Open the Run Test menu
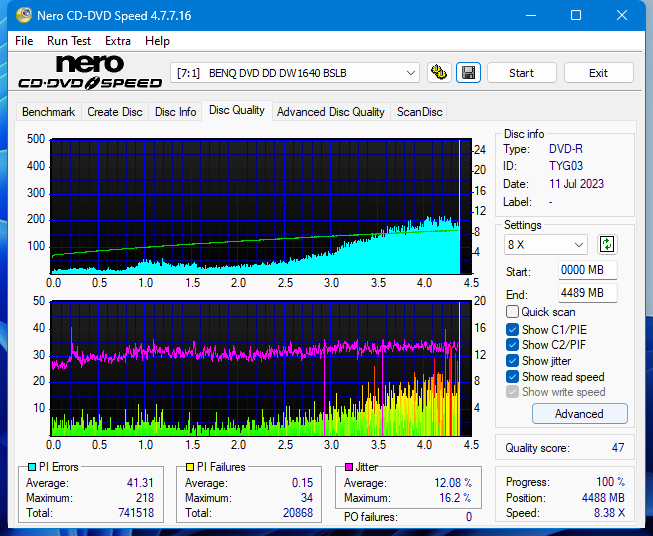Screen dimensions: 653x536 [69, 41]
